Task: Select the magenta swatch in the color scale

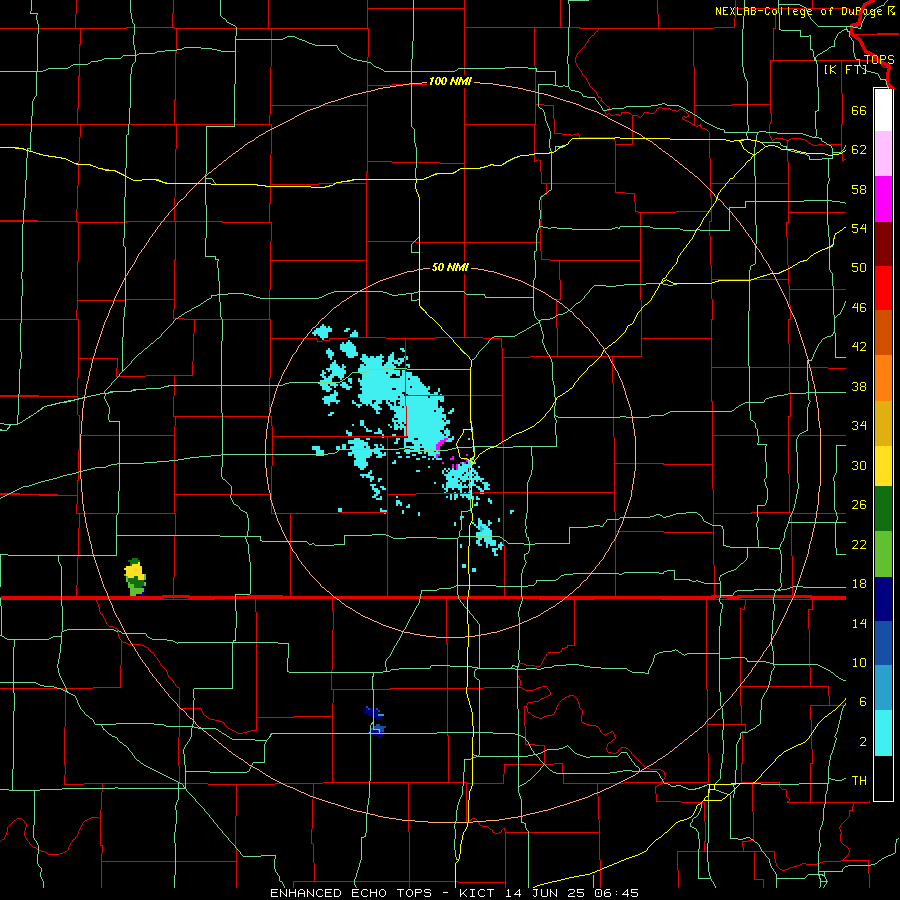Action: coord(883,199)
